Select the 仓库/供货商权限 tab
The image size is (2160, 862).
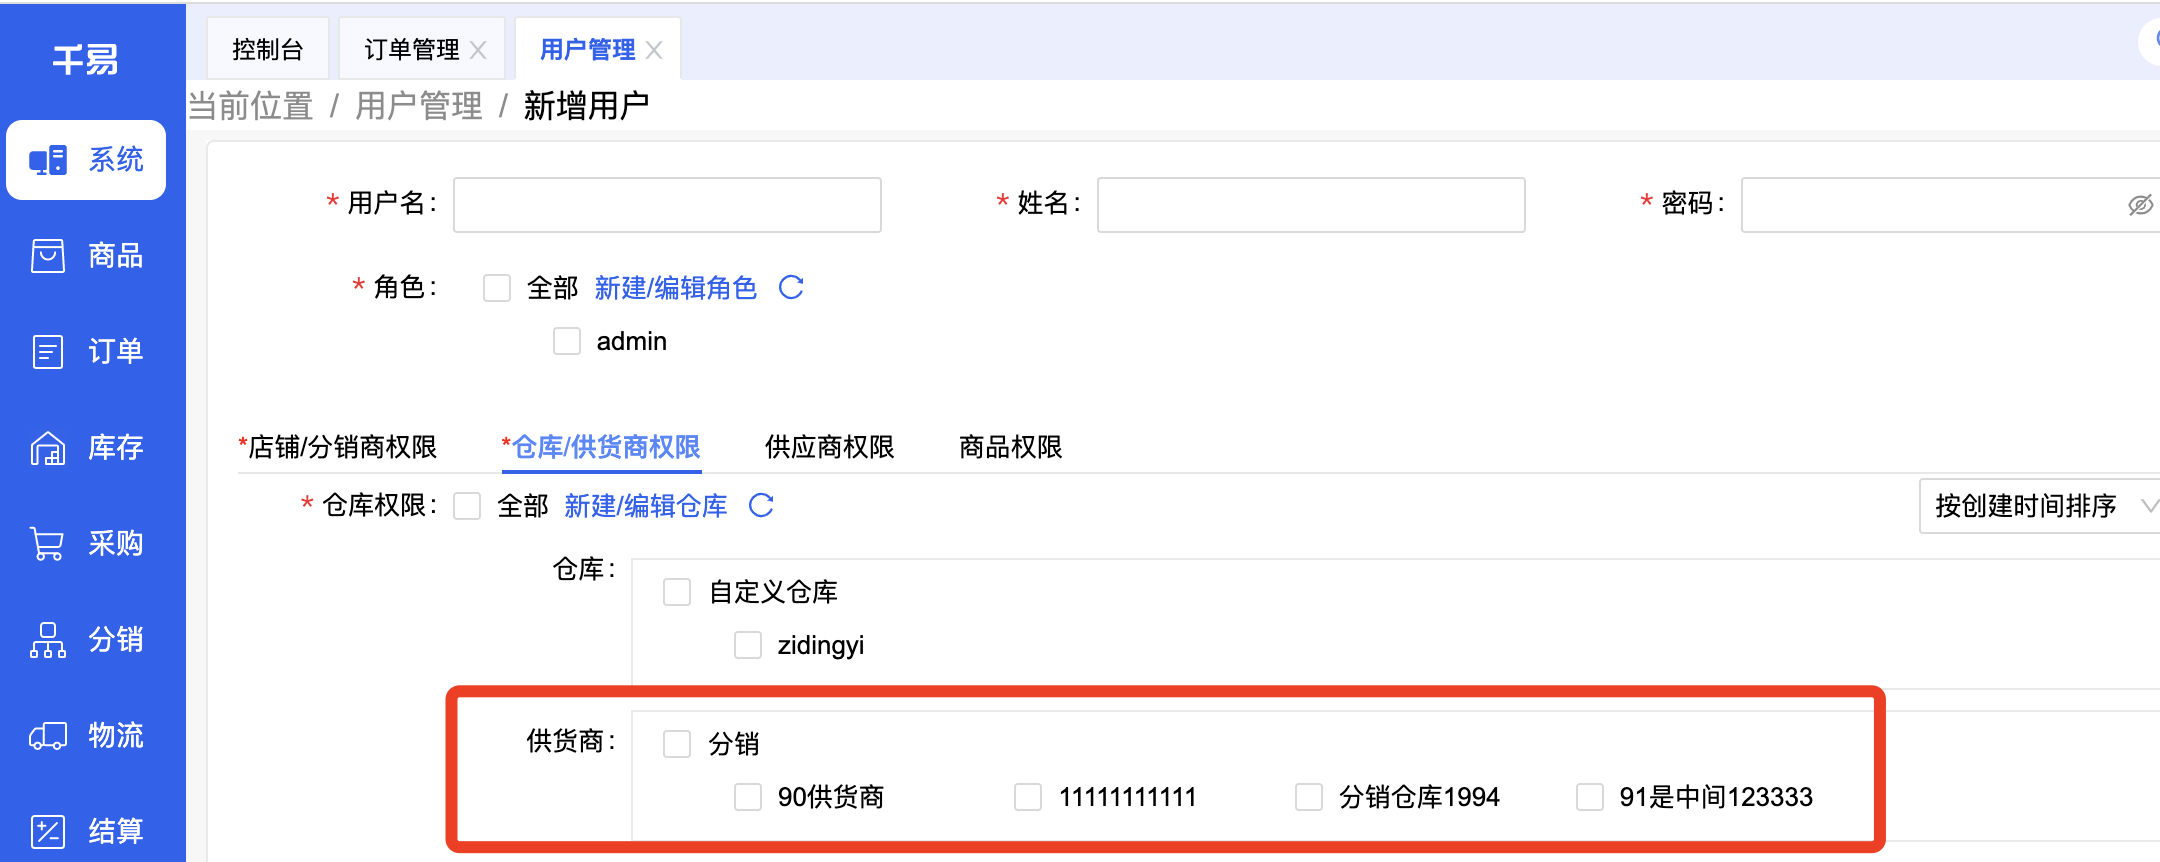click(601, 447)
